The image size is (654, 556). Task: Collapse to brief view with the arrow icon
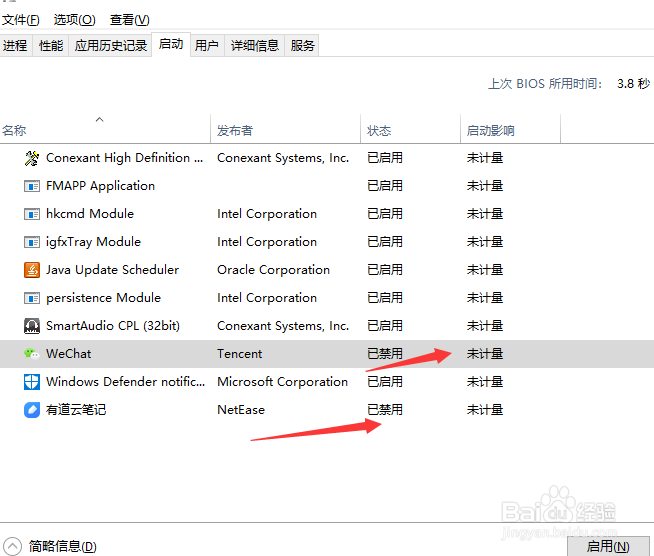tap(12, 546)
